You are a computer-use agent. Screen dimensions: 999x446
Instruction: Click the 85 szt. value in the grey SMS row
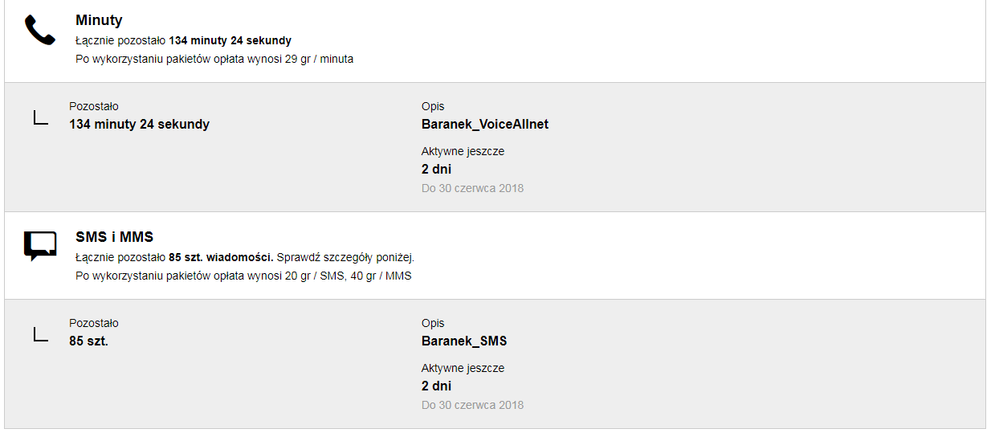[88, 341]
